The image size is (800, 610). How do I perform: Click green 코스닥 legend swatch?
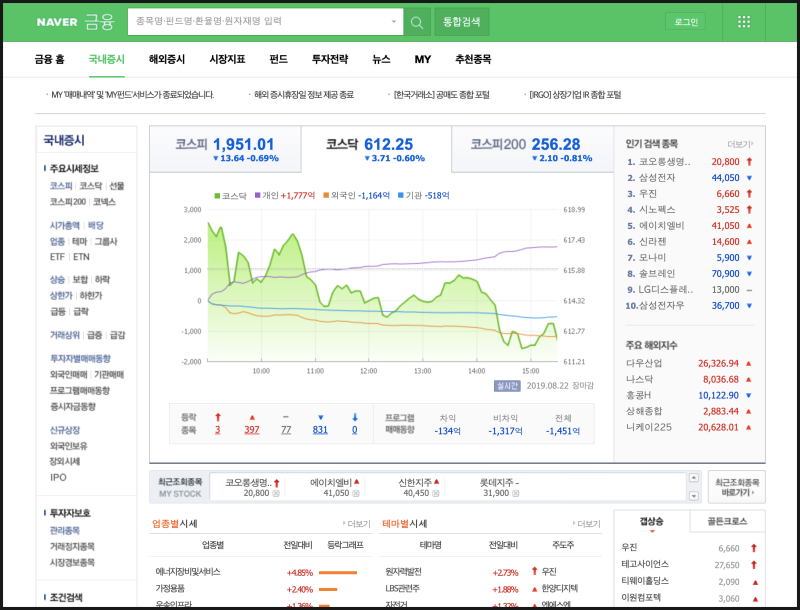coord(217,195)
